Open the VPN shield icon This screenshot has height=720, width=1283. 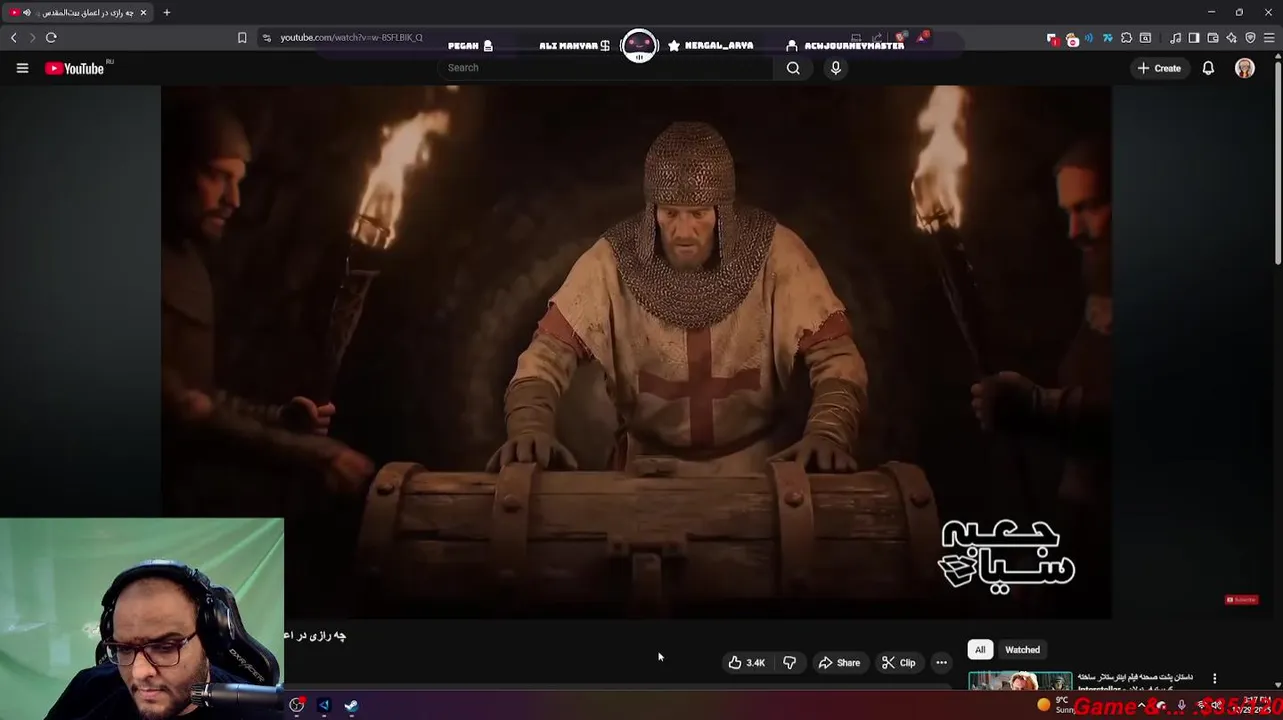pyautogui.click(x=1251, y=38)
